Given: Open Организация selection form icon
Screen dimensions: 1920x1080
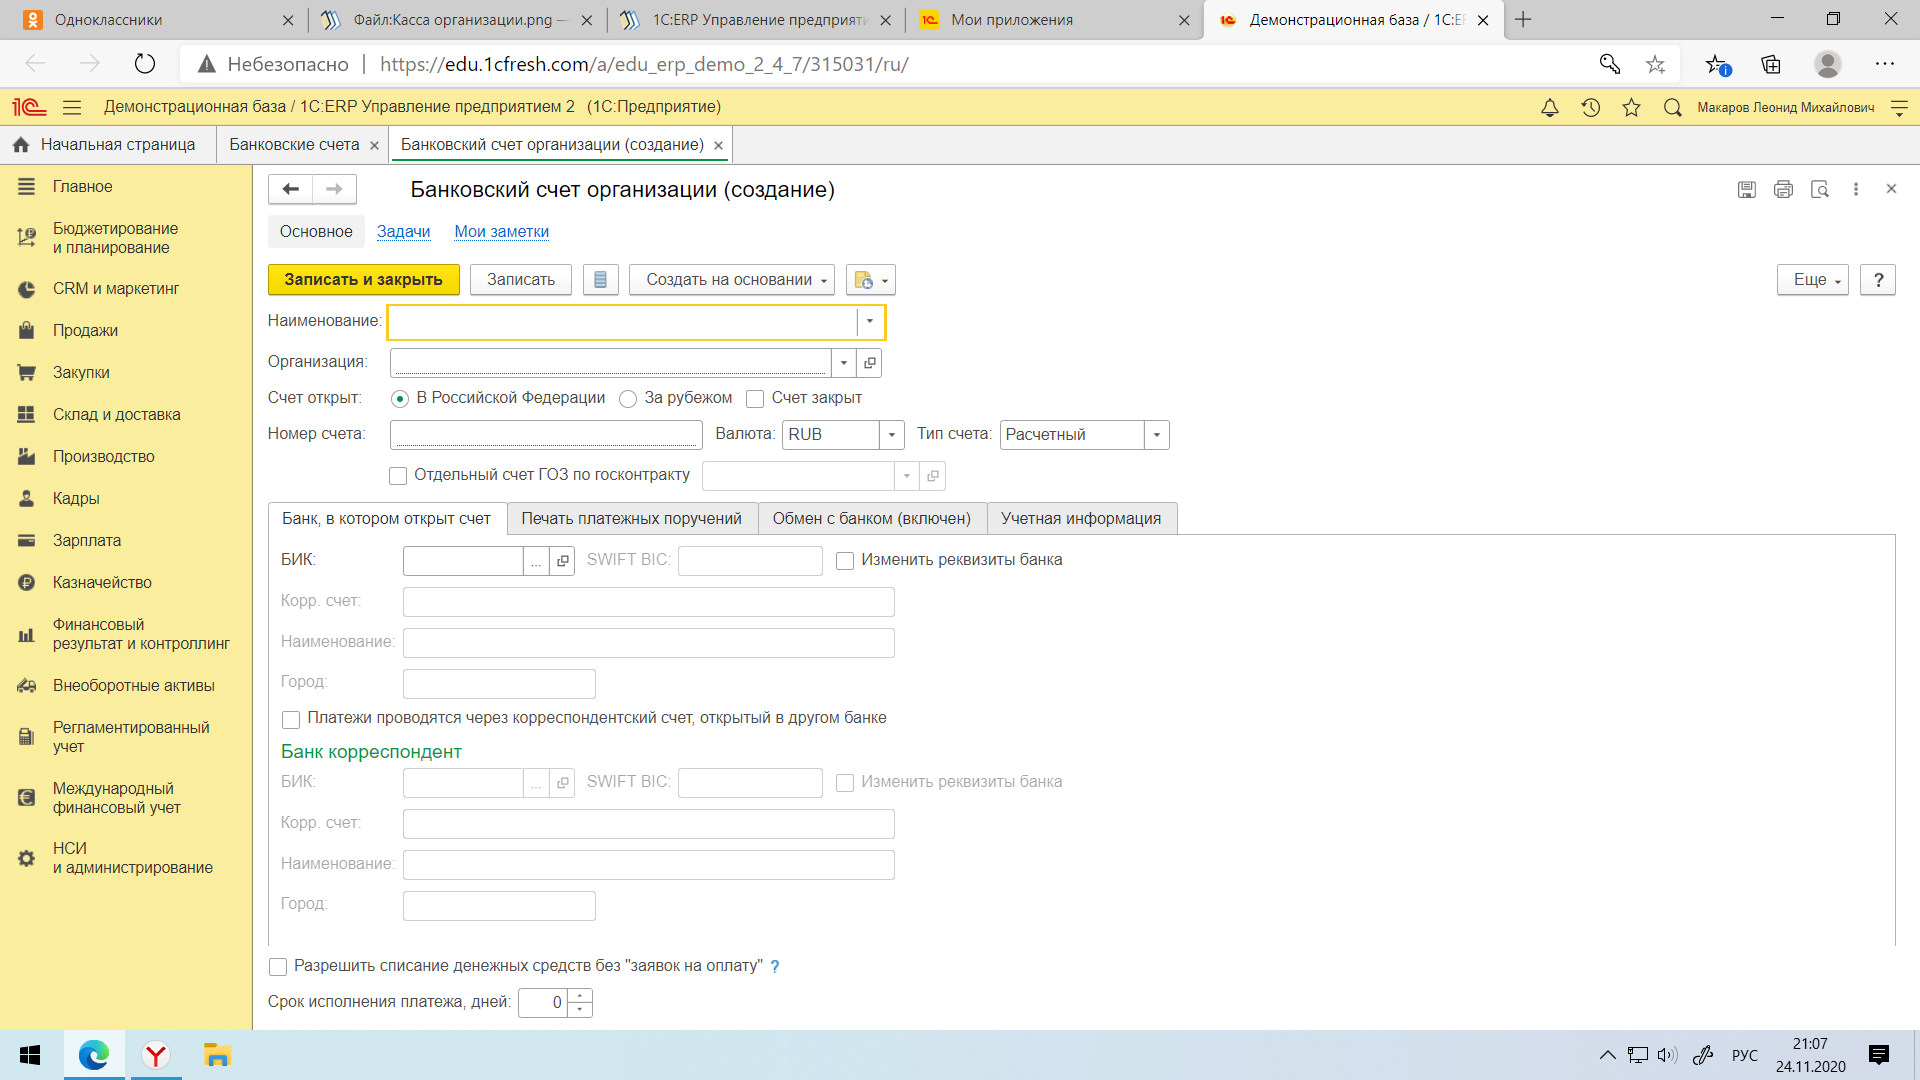Looking at the screenshot, I should tap(870, 363).
